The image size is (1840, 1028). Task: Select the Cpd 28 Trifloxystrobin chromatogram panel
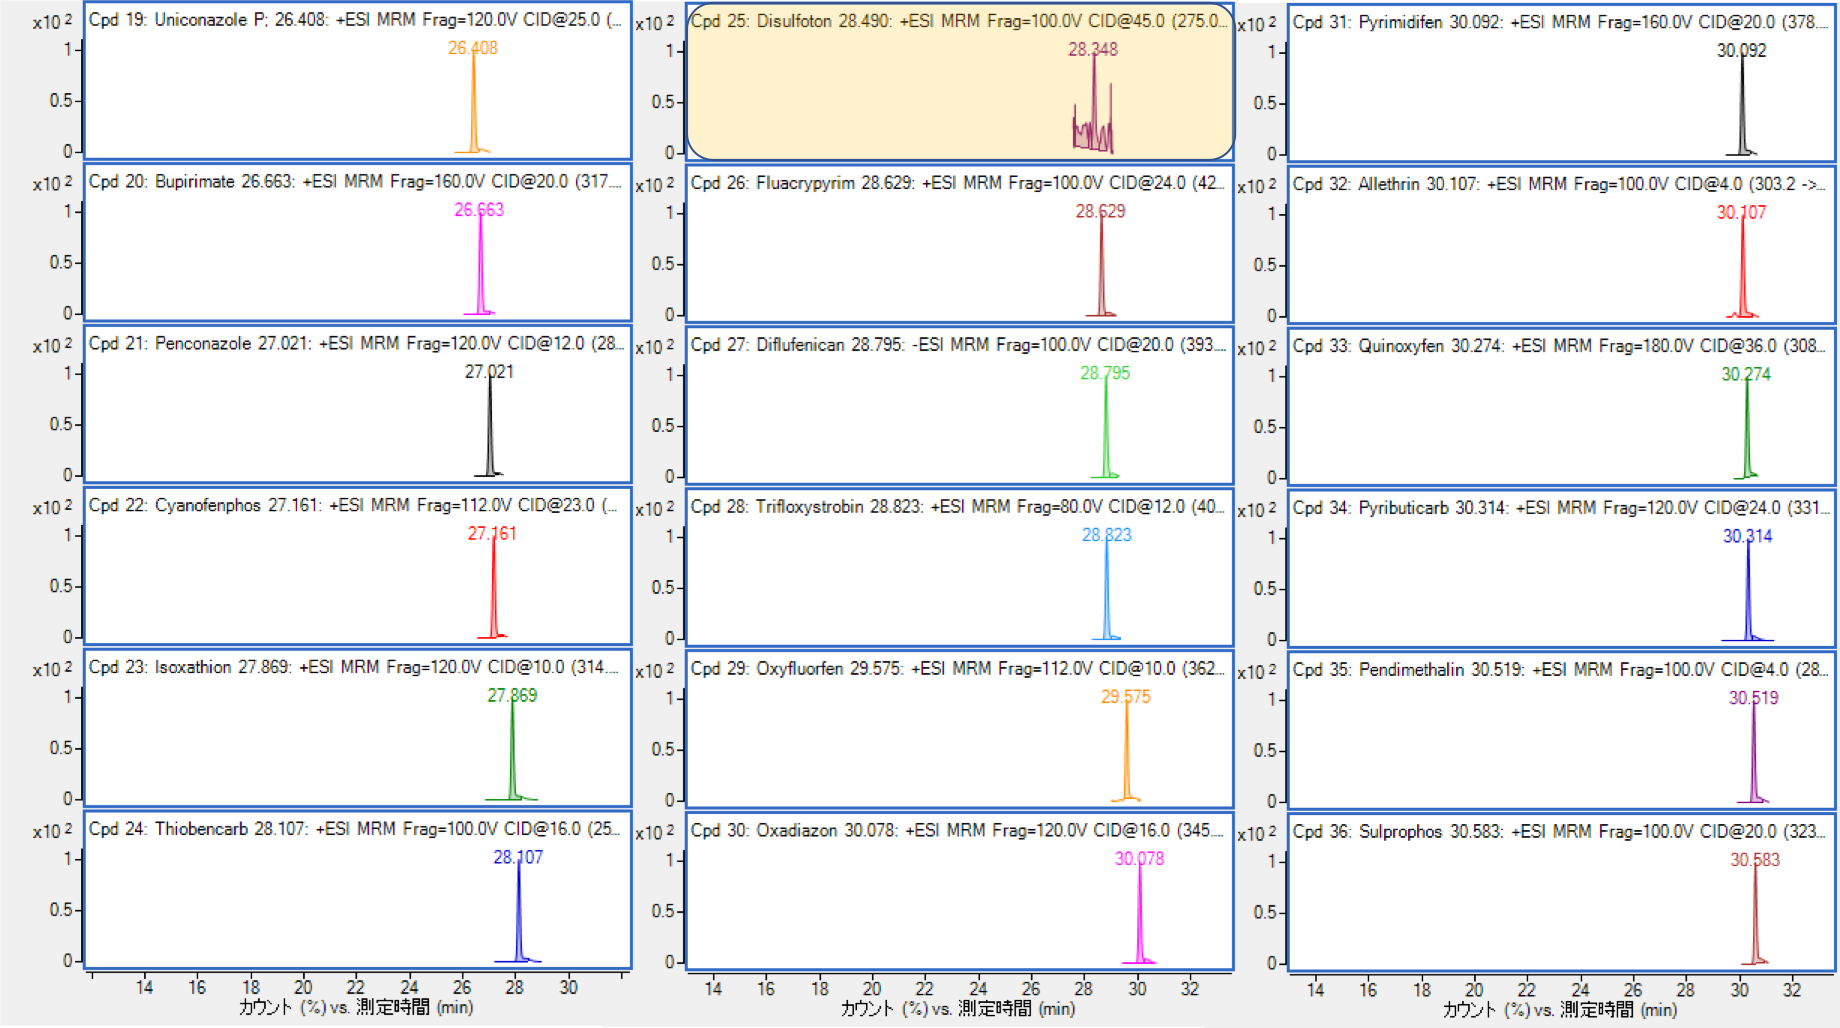pyautogui.click(x=960, y=568)
